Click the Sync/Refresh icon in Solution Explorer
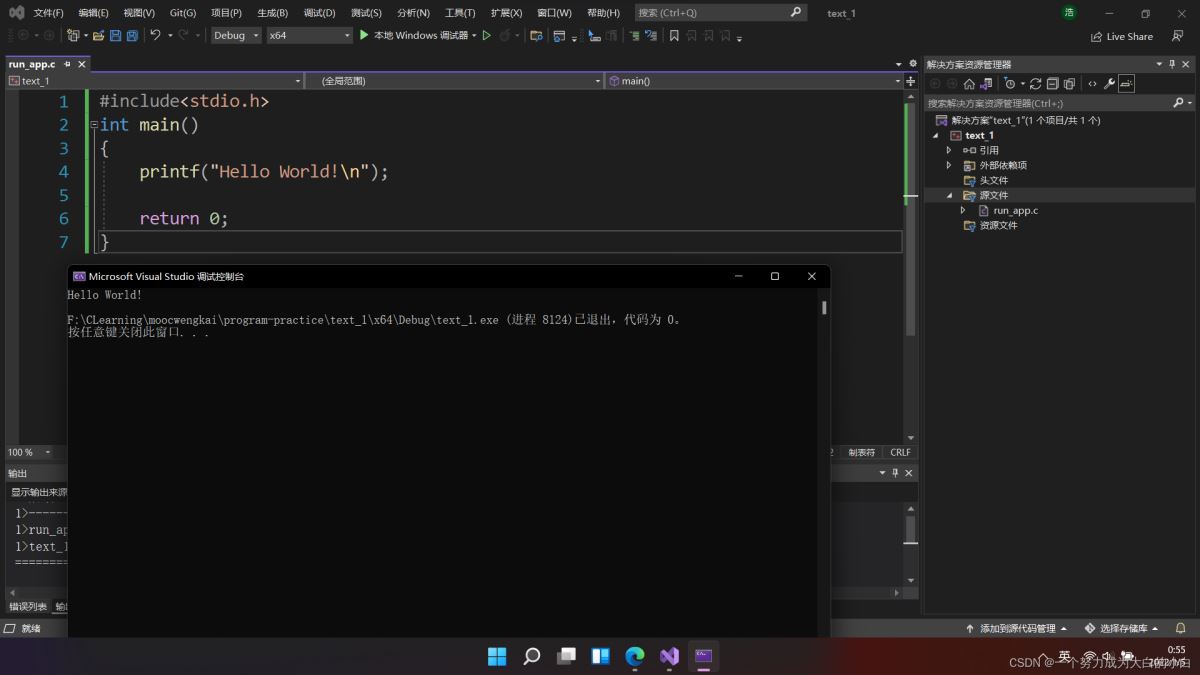The image size is (1200, 675). 1035,84
